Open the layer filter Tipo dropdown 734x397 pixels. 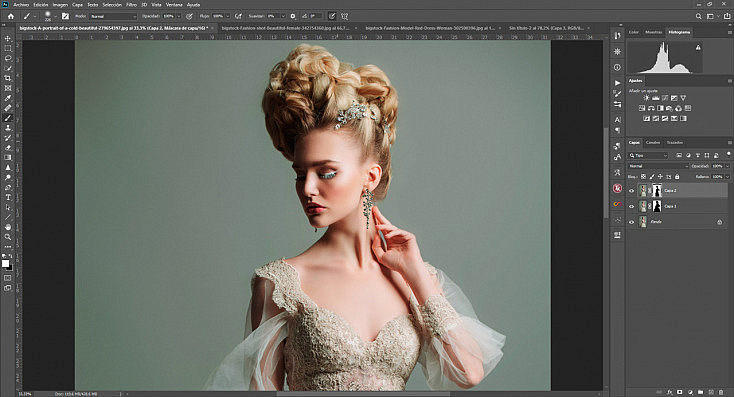pos(648,155)
